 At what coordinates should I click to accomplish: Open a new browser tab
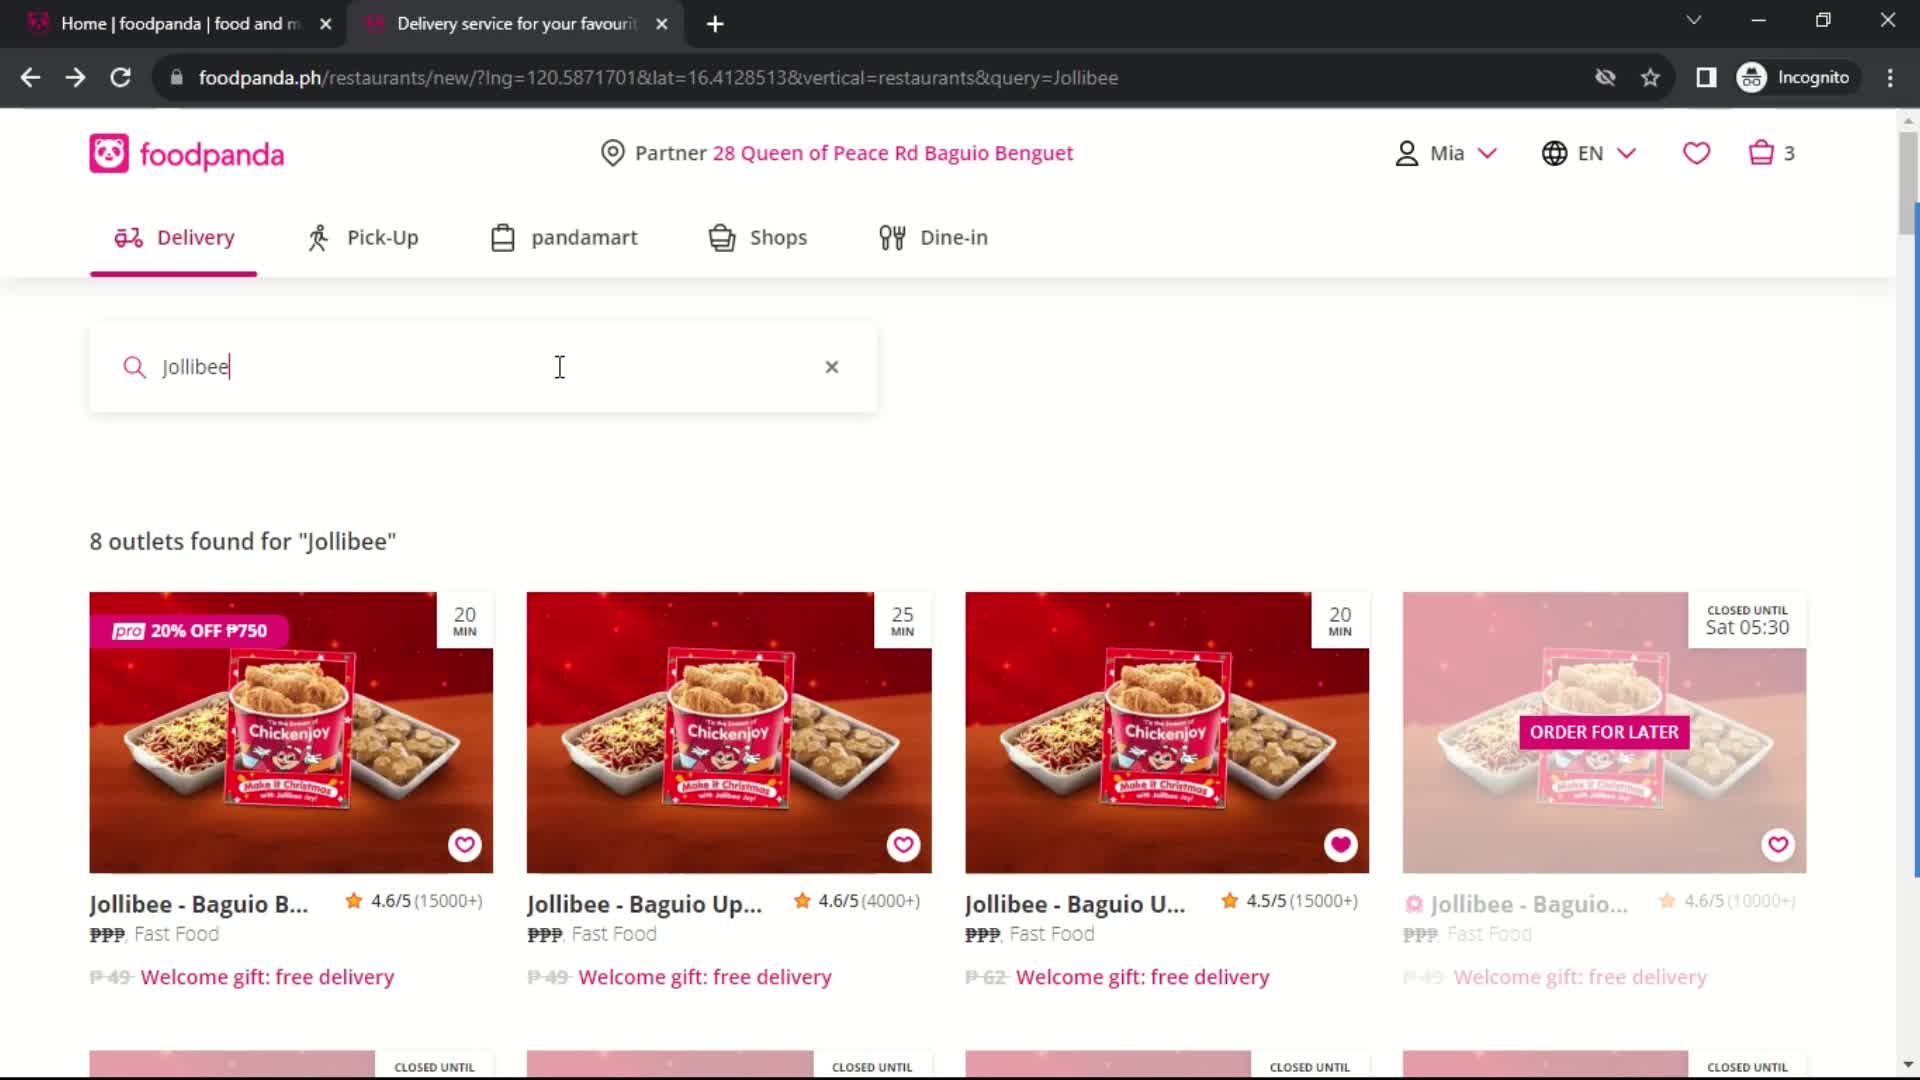point(715,24)
